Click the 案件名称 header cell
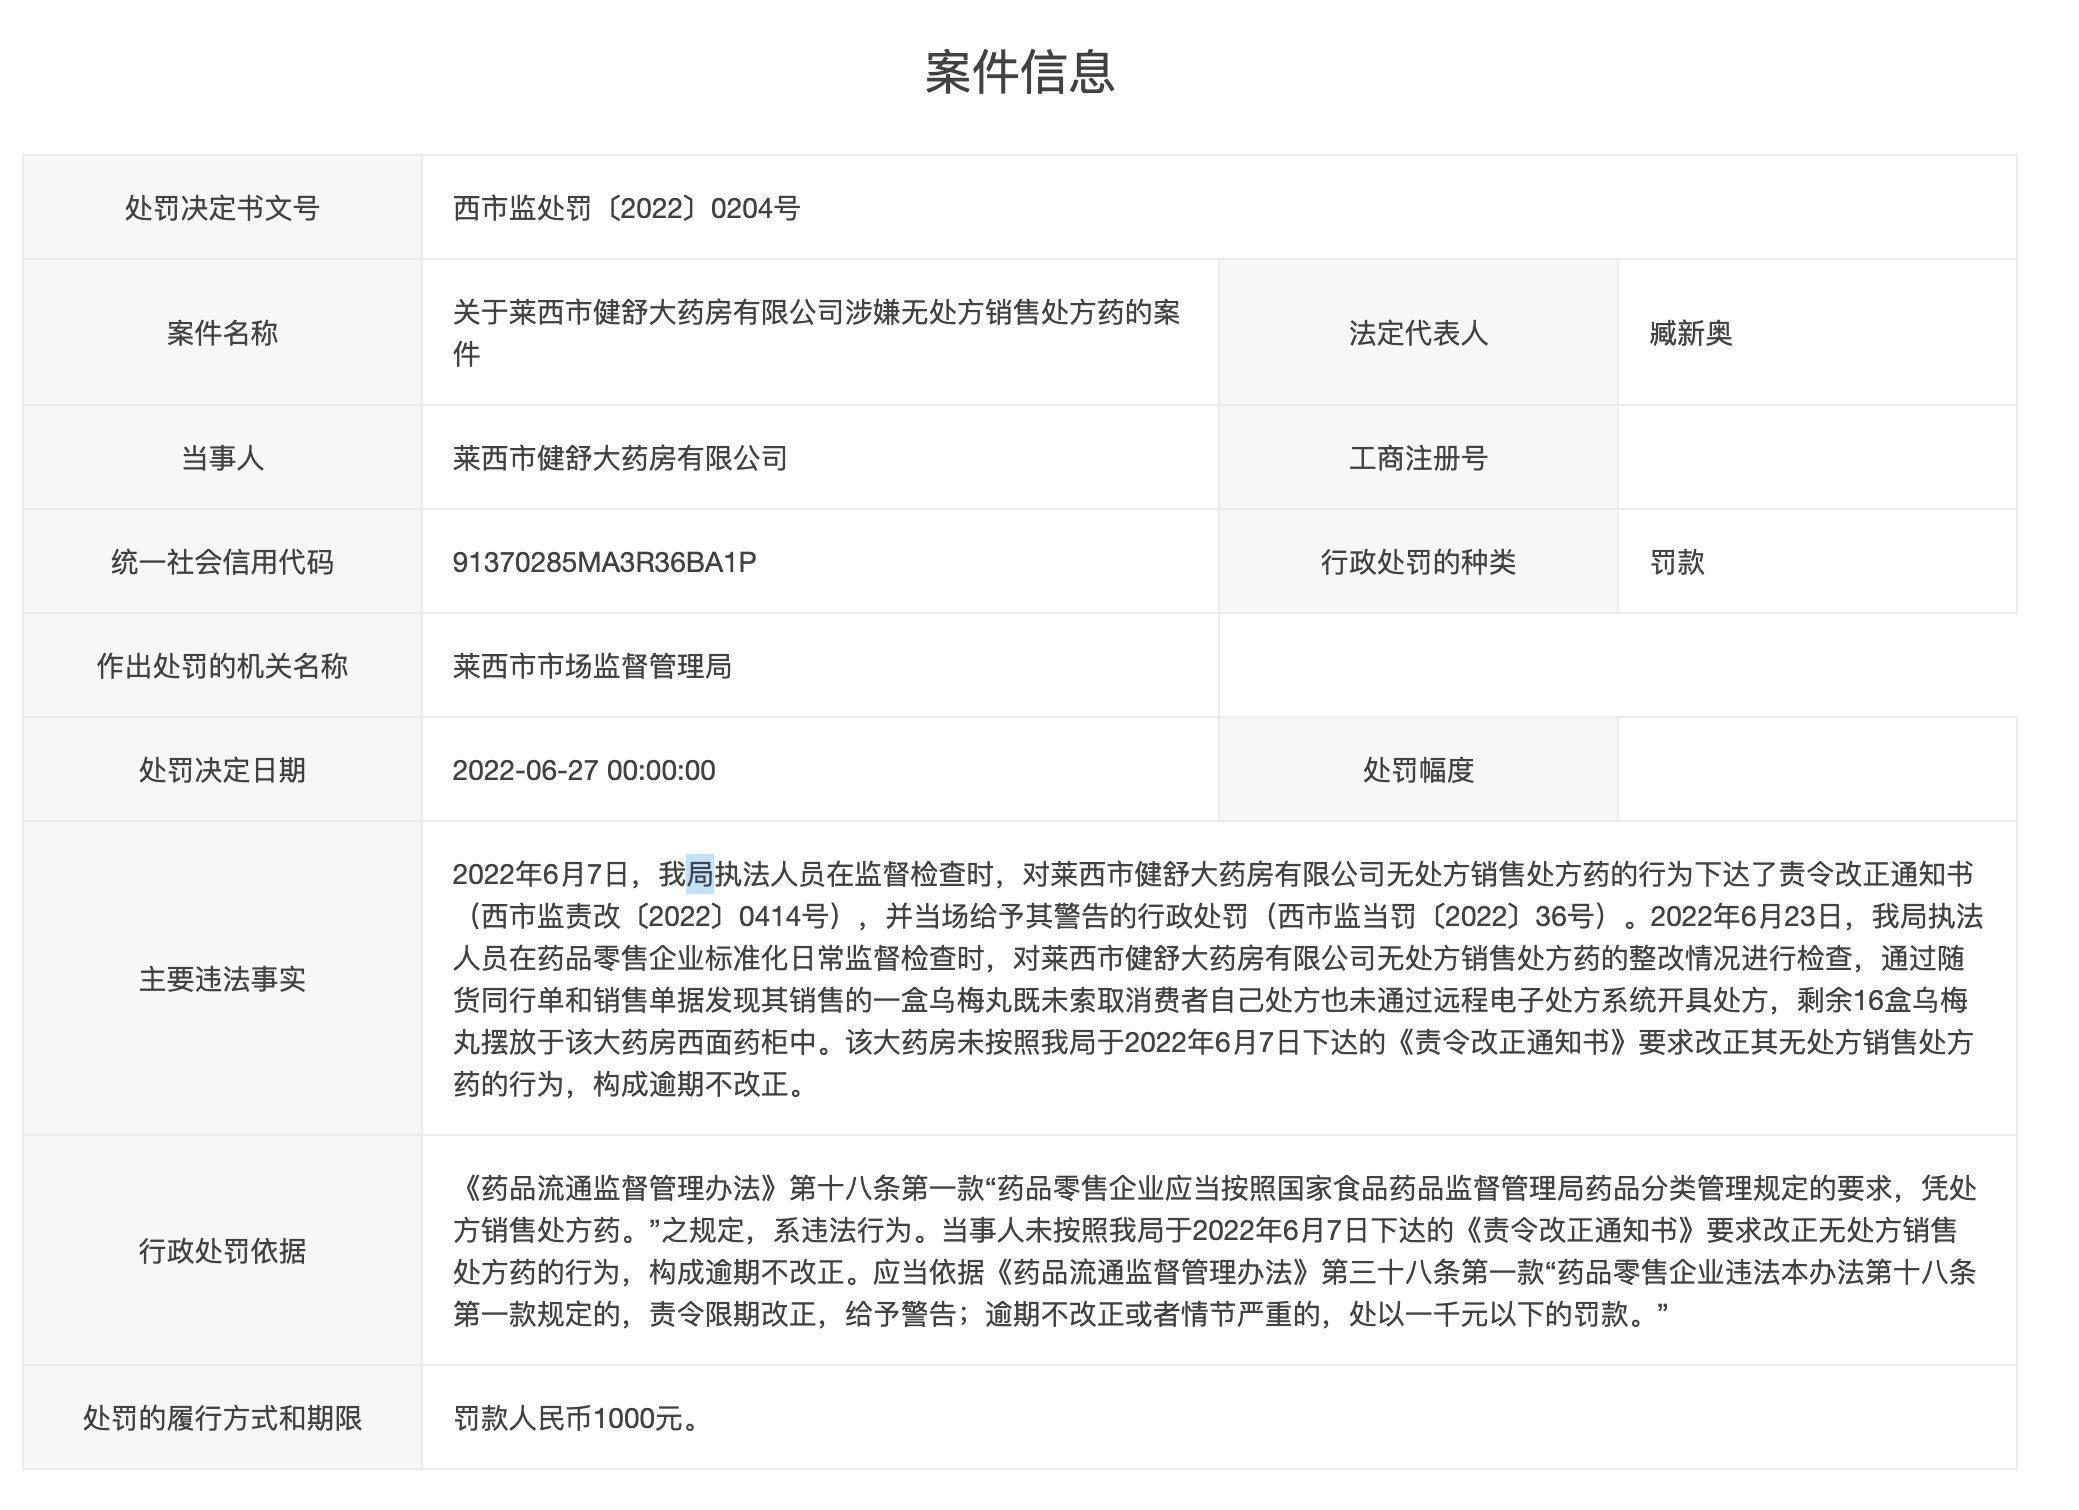2079x1510 pixels. click(x=222, y=333)
